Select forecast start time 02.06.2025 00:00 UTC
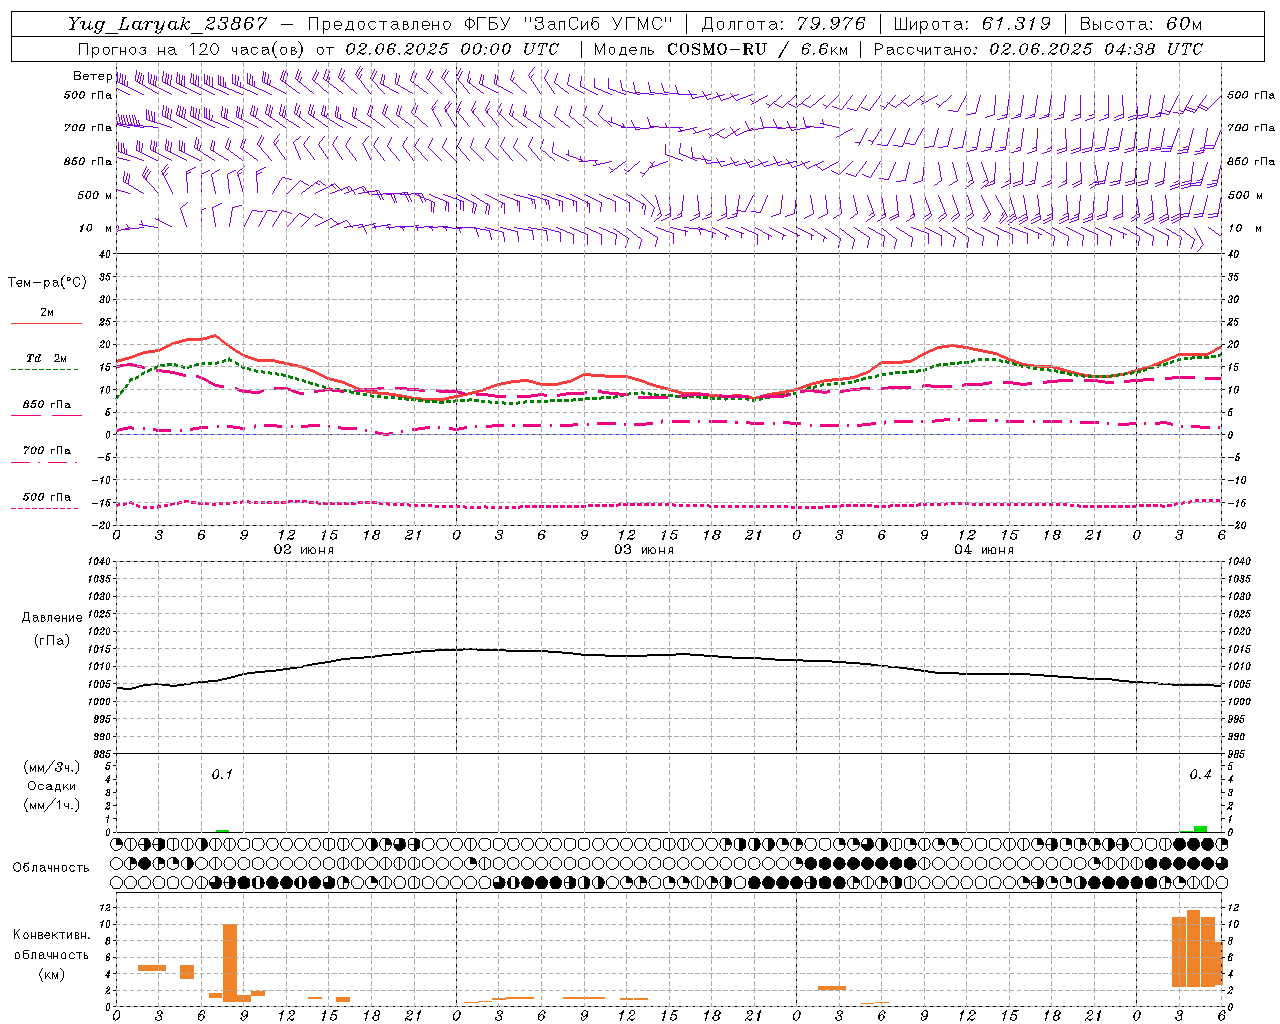The image size is (1280, 1024). click(452, 49)
